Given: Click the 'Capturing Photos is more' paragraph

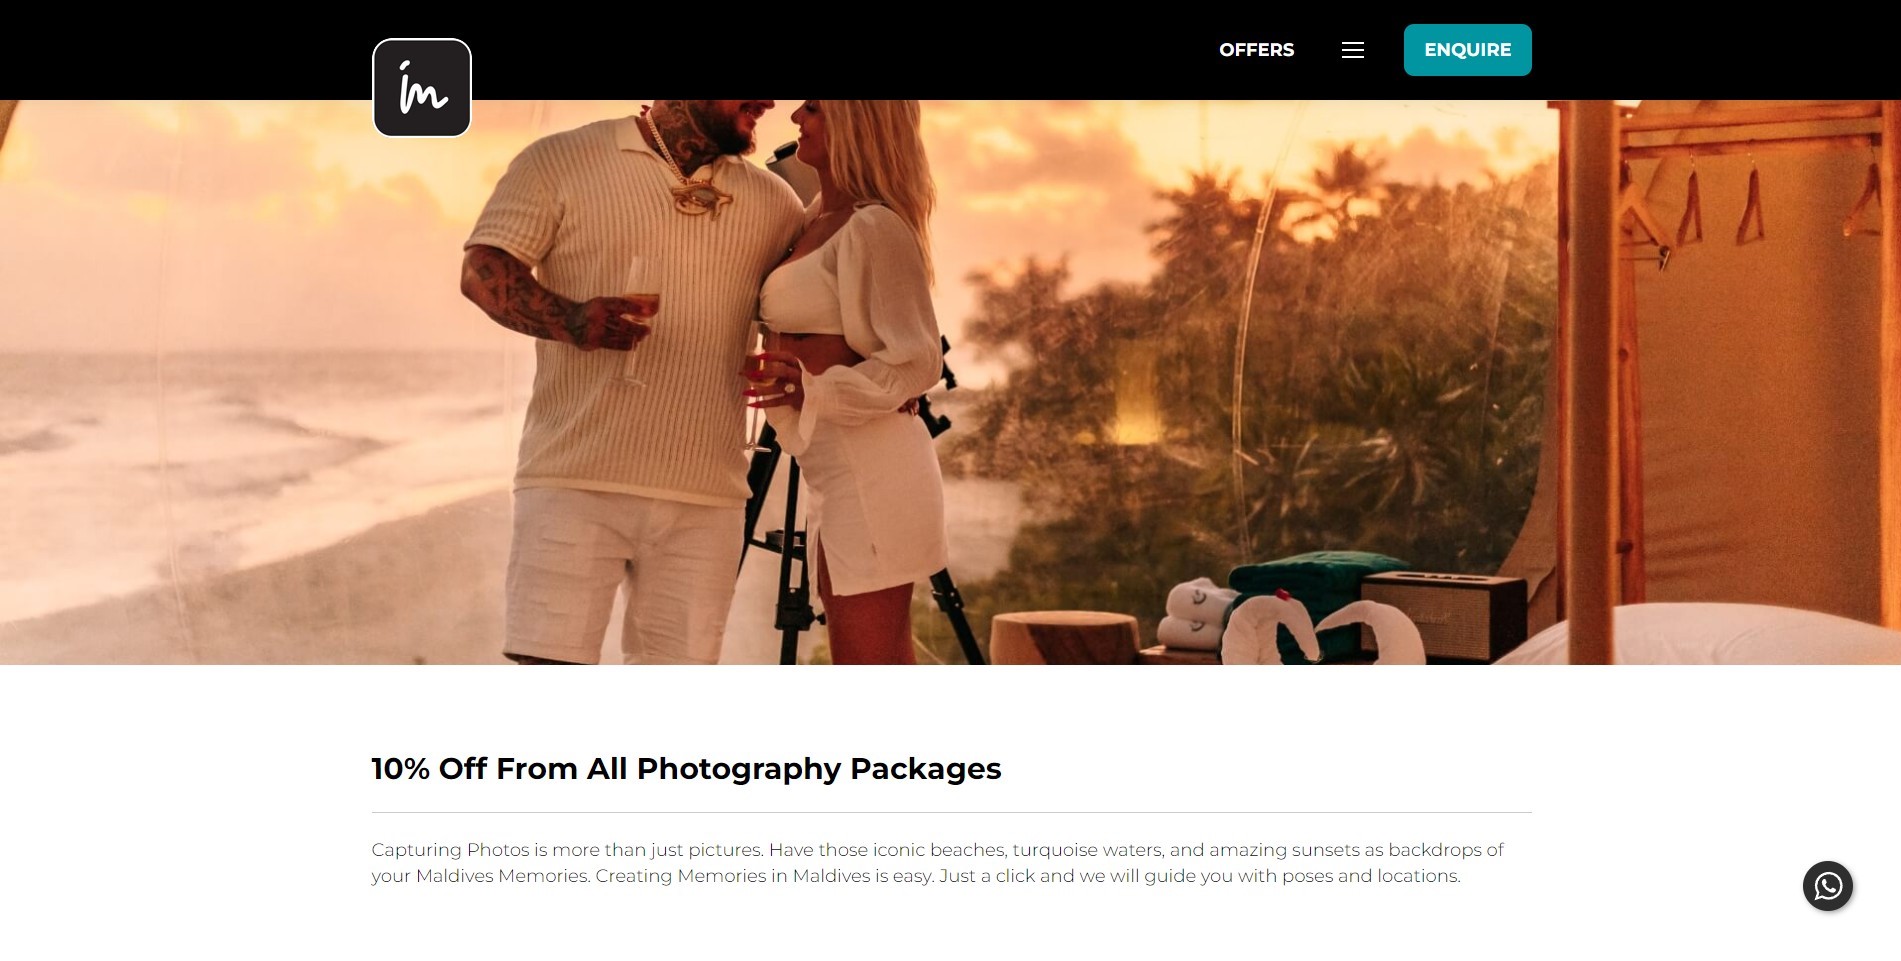Looking at the screenshot, I should click(937, 863).
